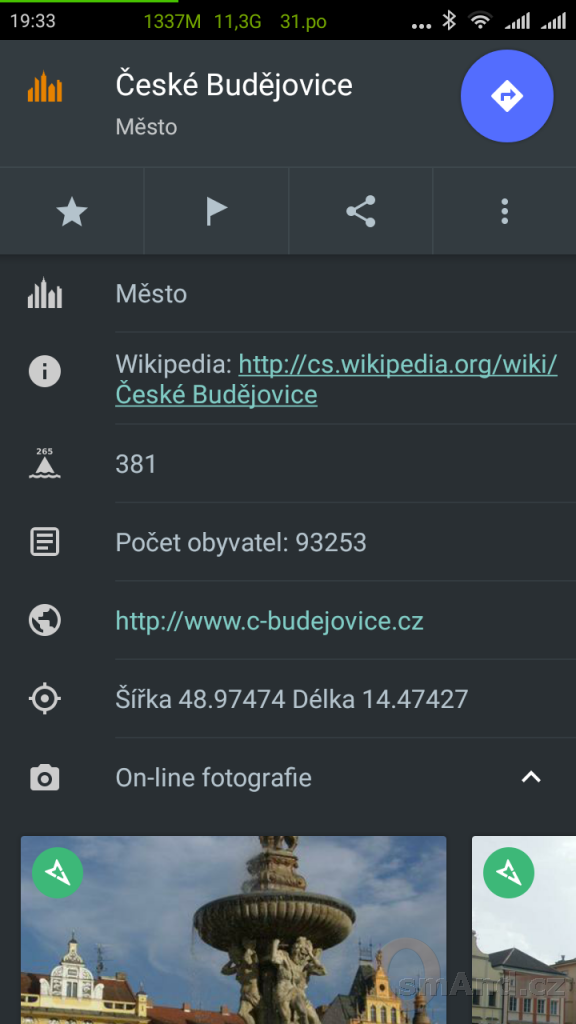Tap the info icon beside Wikipedia
The image size is (576, 1024).
[x=45, y=372]
